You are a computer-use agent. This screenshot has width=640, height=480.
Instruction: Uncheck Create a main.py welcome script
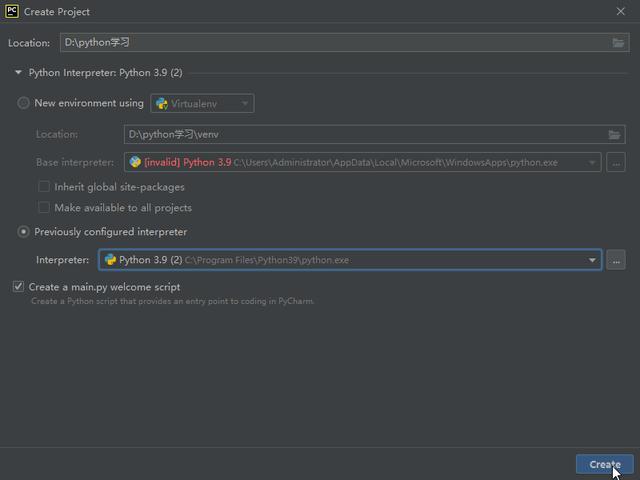point(19,287)
